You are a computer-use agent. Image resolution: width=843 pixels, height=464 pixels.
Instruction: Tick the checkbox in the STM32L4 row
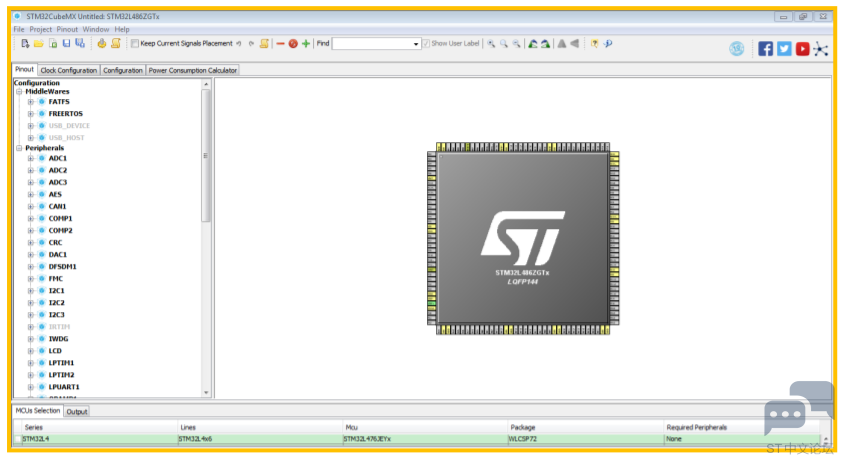[x=18, y=439]
